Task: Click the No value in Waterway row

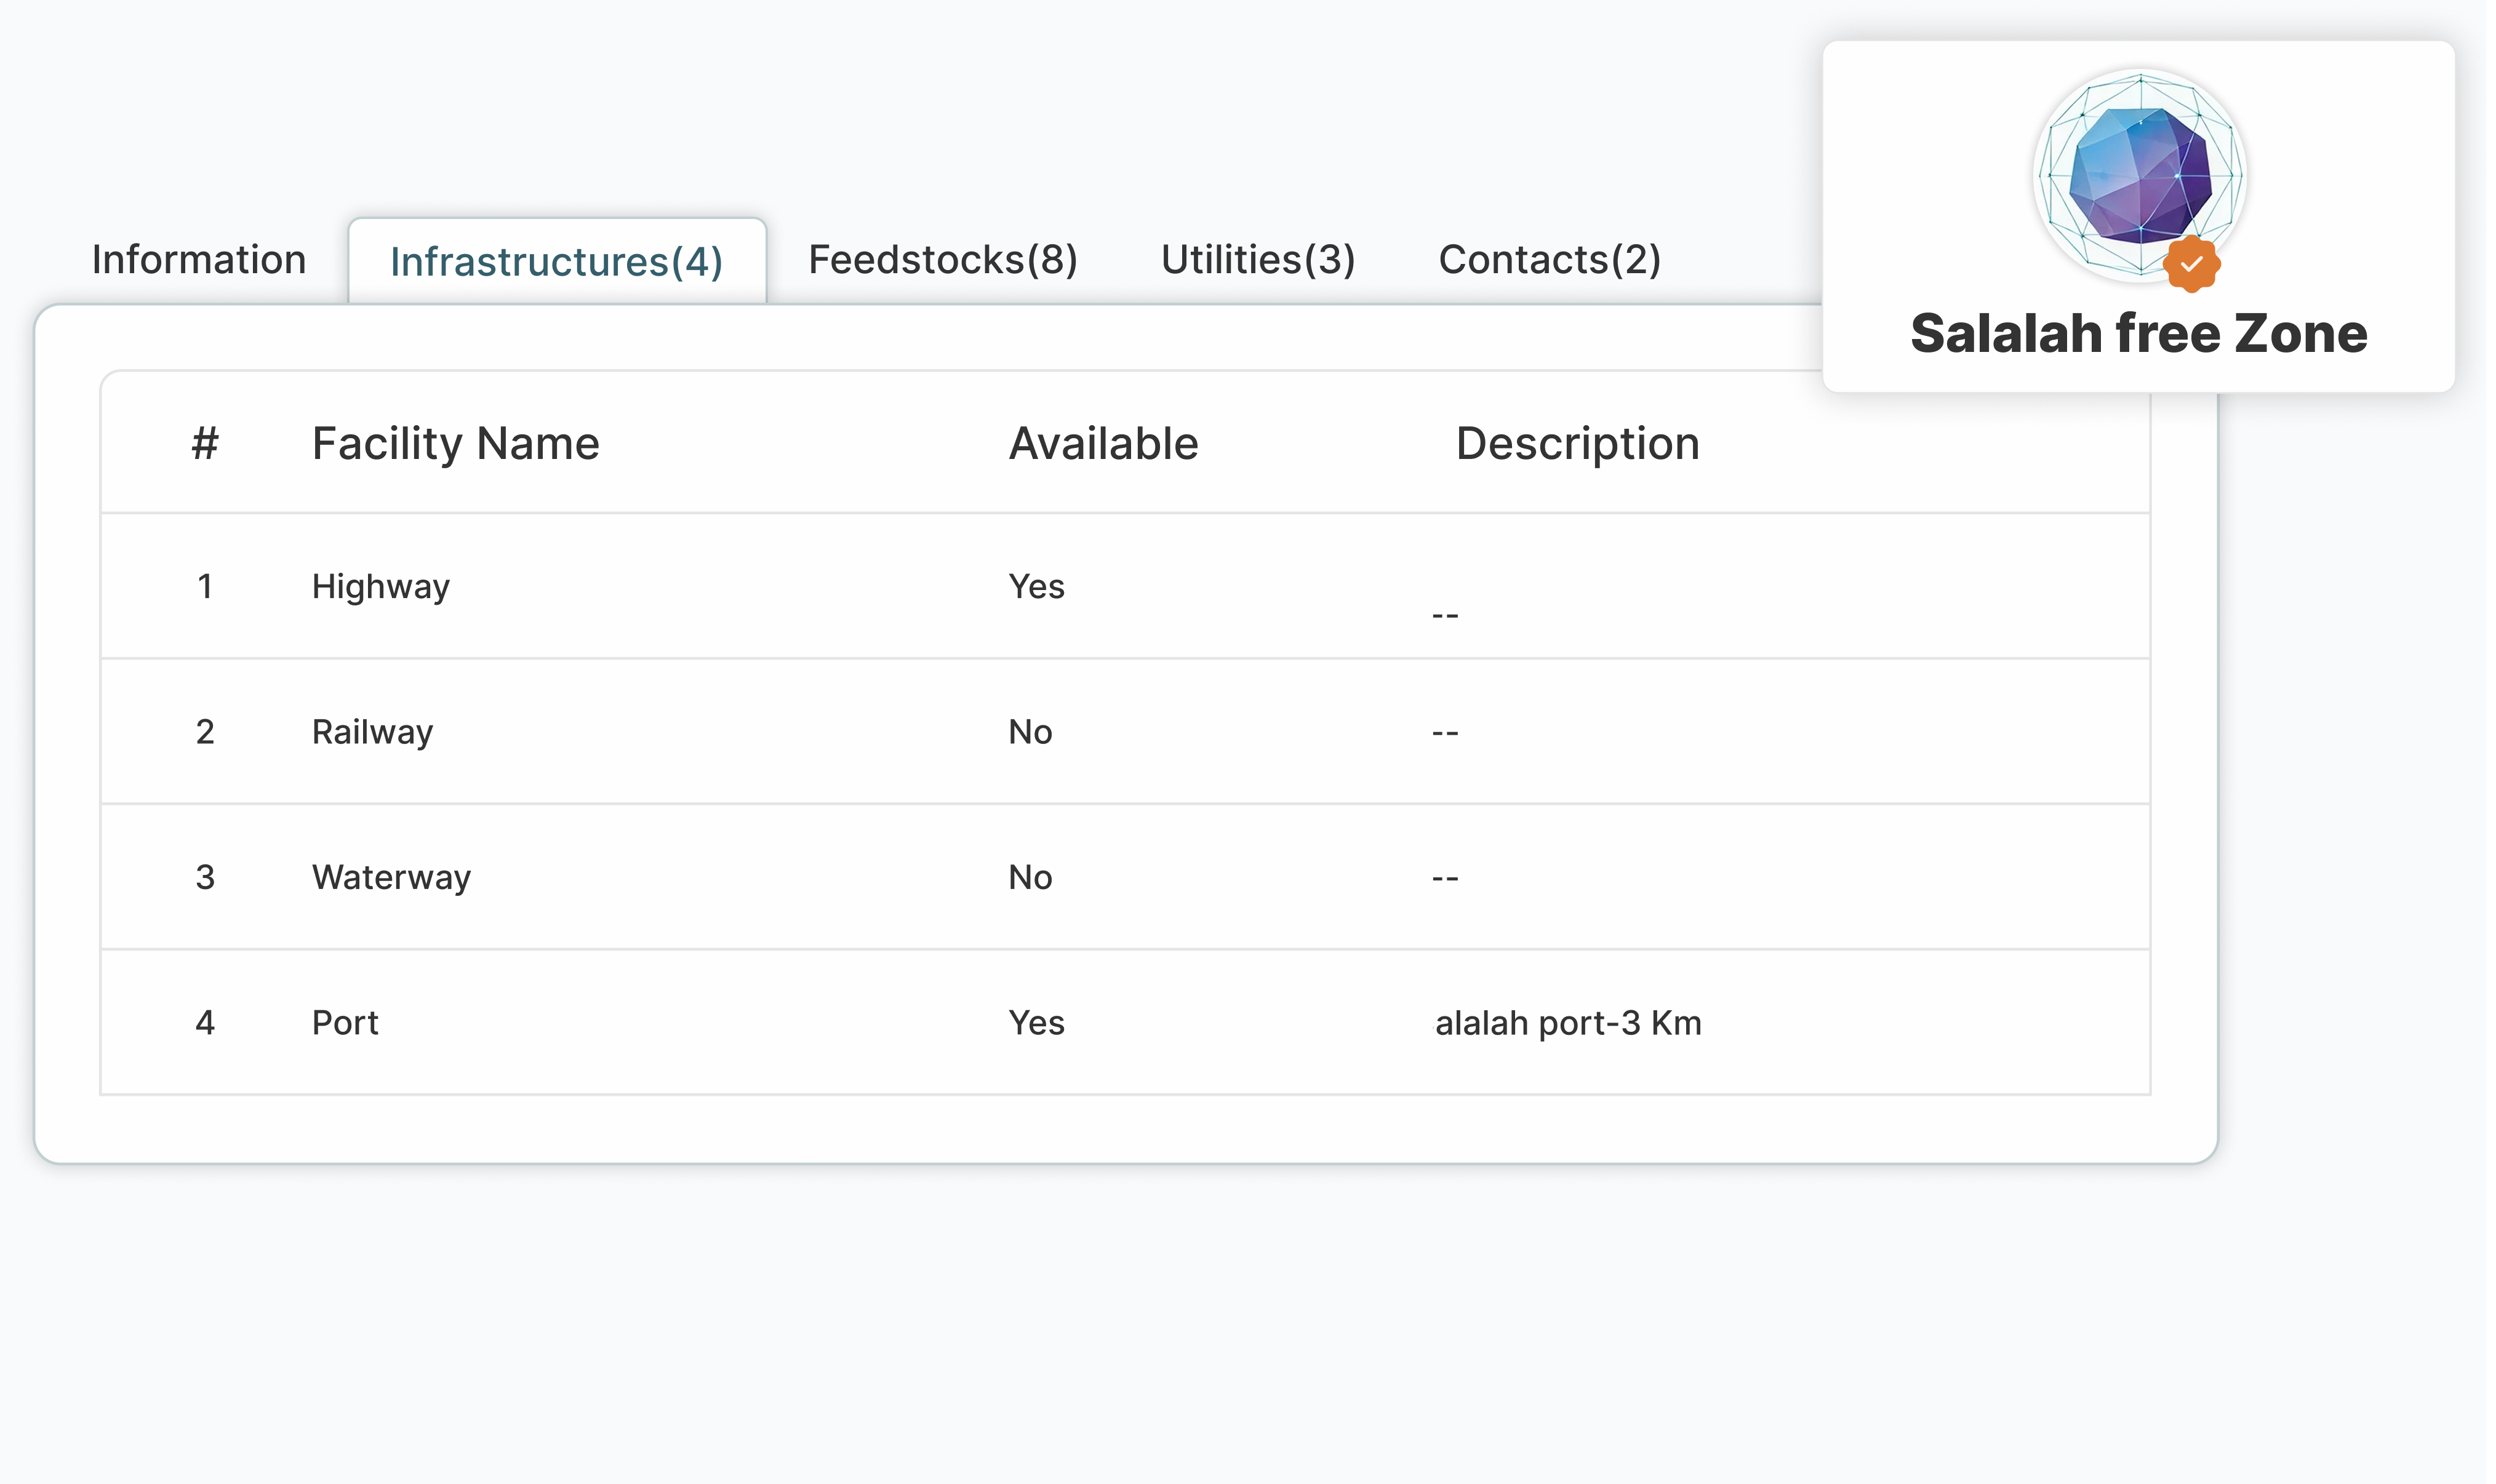Action: point(1031,877)
